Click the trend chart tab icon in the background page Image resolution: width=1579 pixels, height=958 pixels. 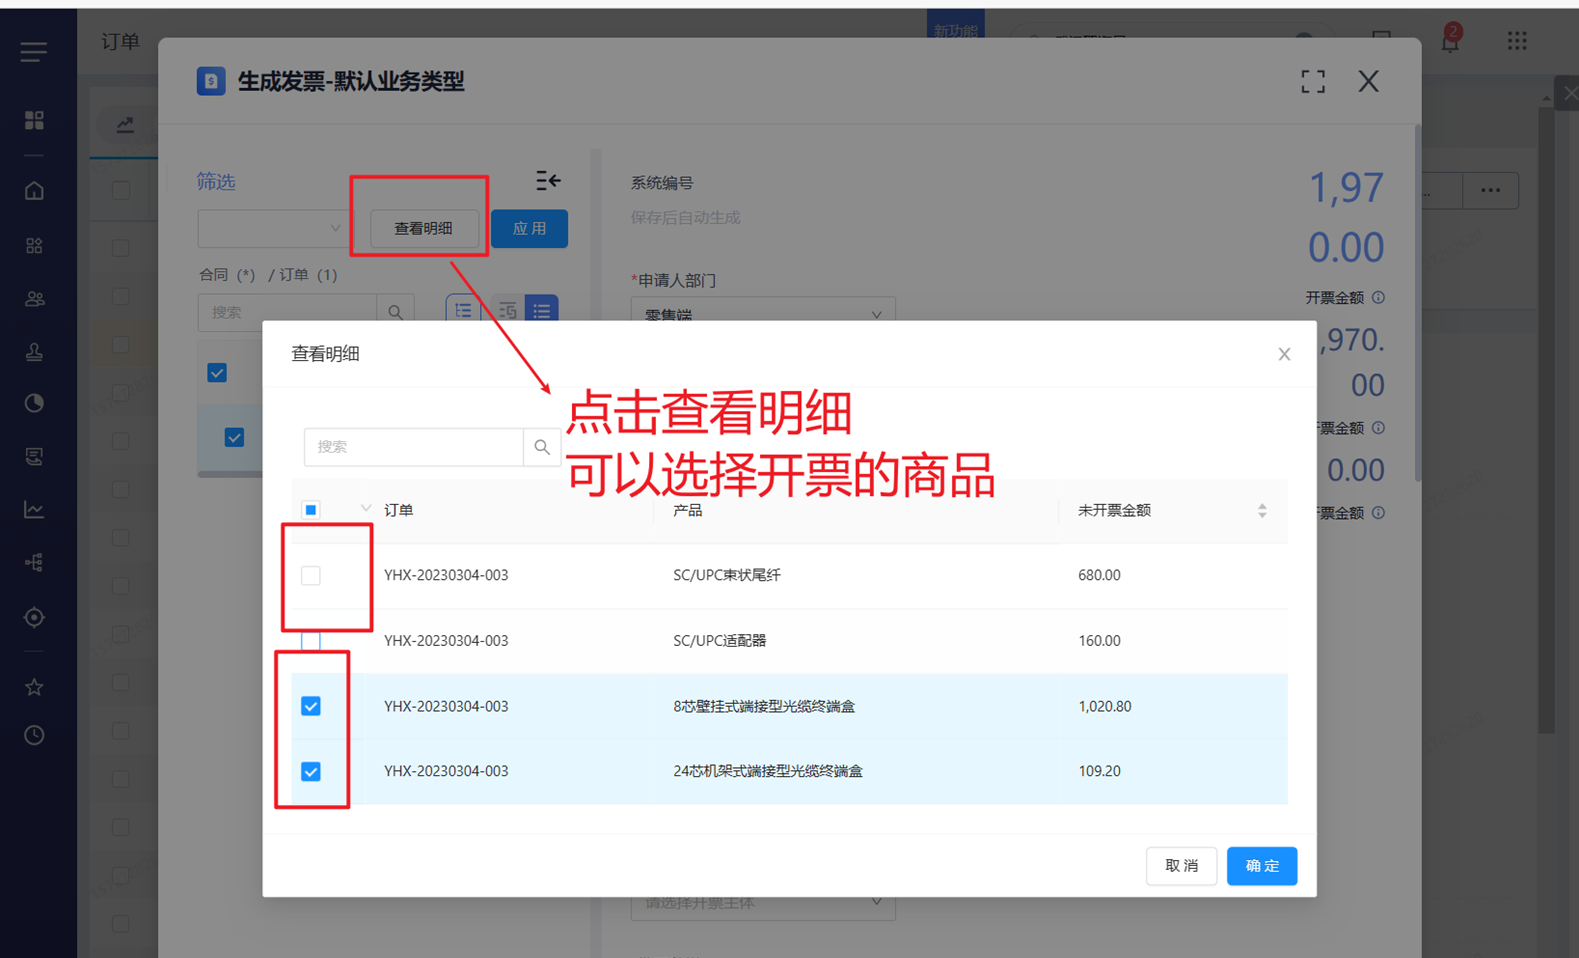pos(125,125)
